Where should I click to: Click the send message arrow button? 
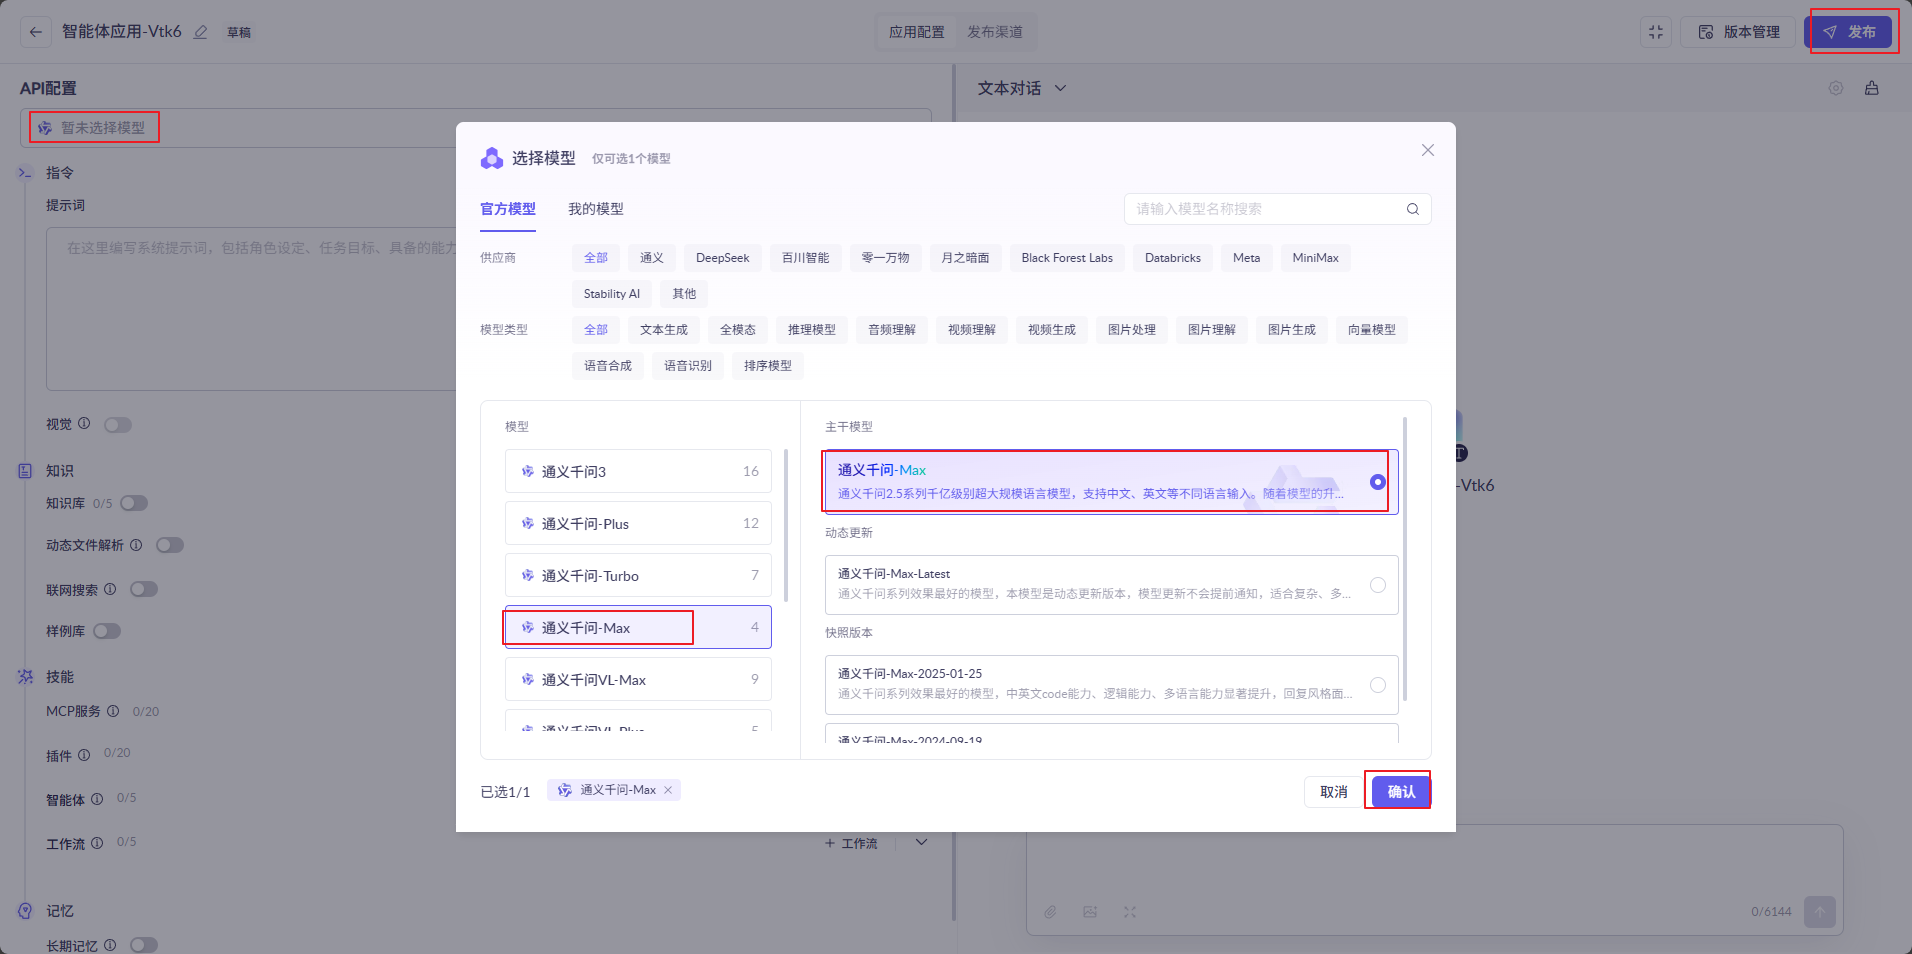[x=1820, y=912]
